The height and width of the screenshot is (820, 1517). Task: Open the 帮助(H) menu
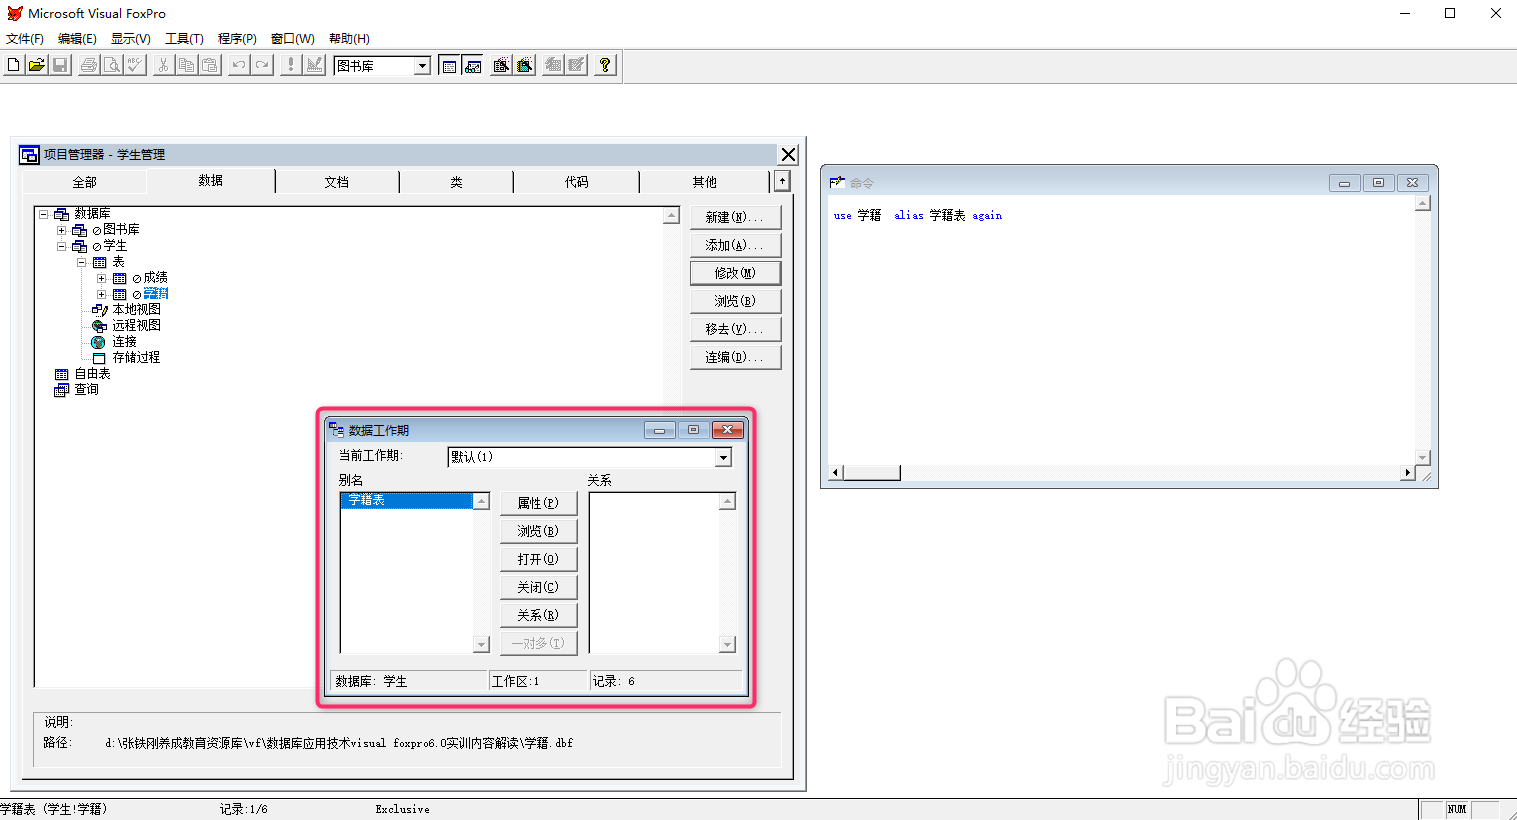coord(349,39)
